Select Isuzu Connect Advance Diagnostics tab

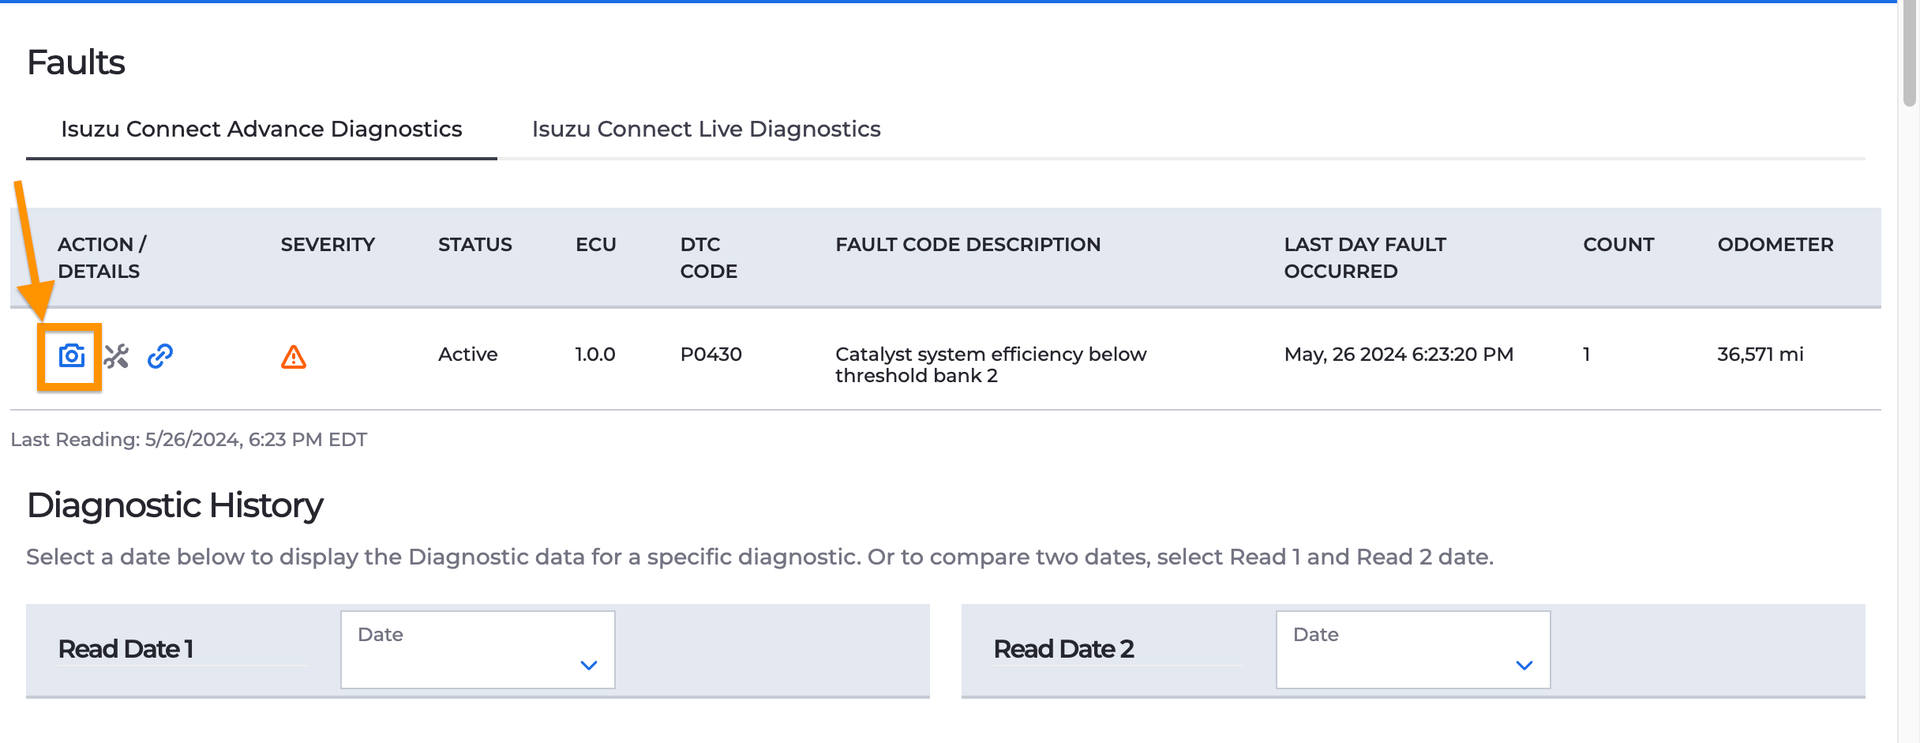point(261,129)
